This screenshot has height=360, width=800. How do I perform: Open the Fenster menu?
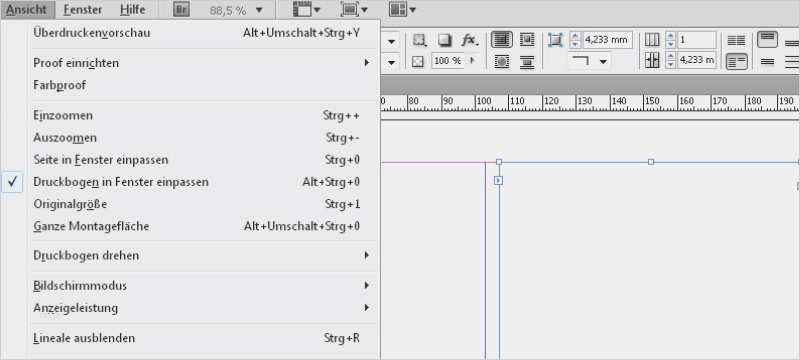83,10
